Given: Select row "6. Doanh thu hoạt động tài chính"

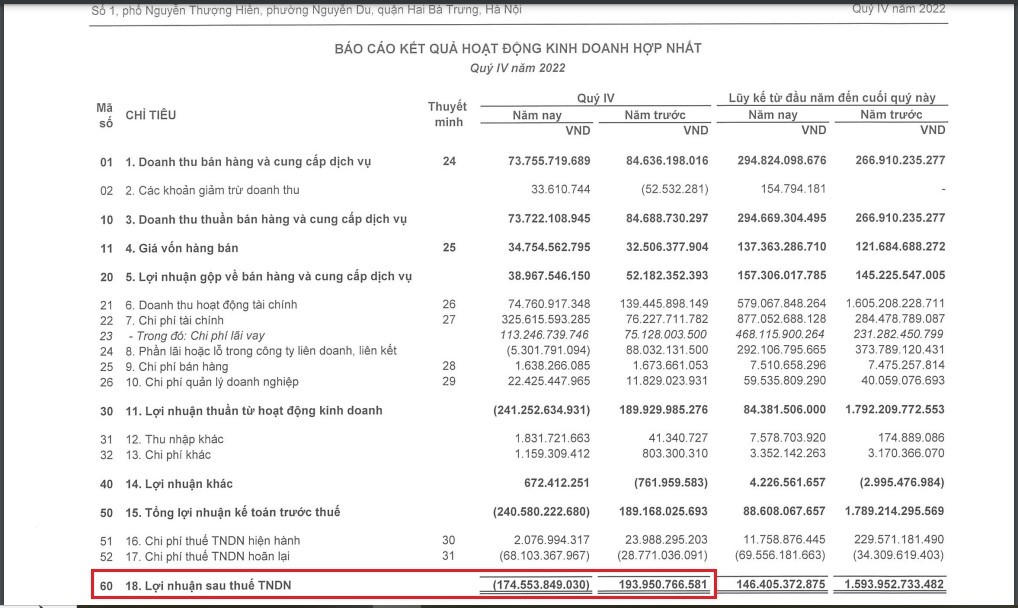Looking at the screenshot, I should [x=211, y=304].
